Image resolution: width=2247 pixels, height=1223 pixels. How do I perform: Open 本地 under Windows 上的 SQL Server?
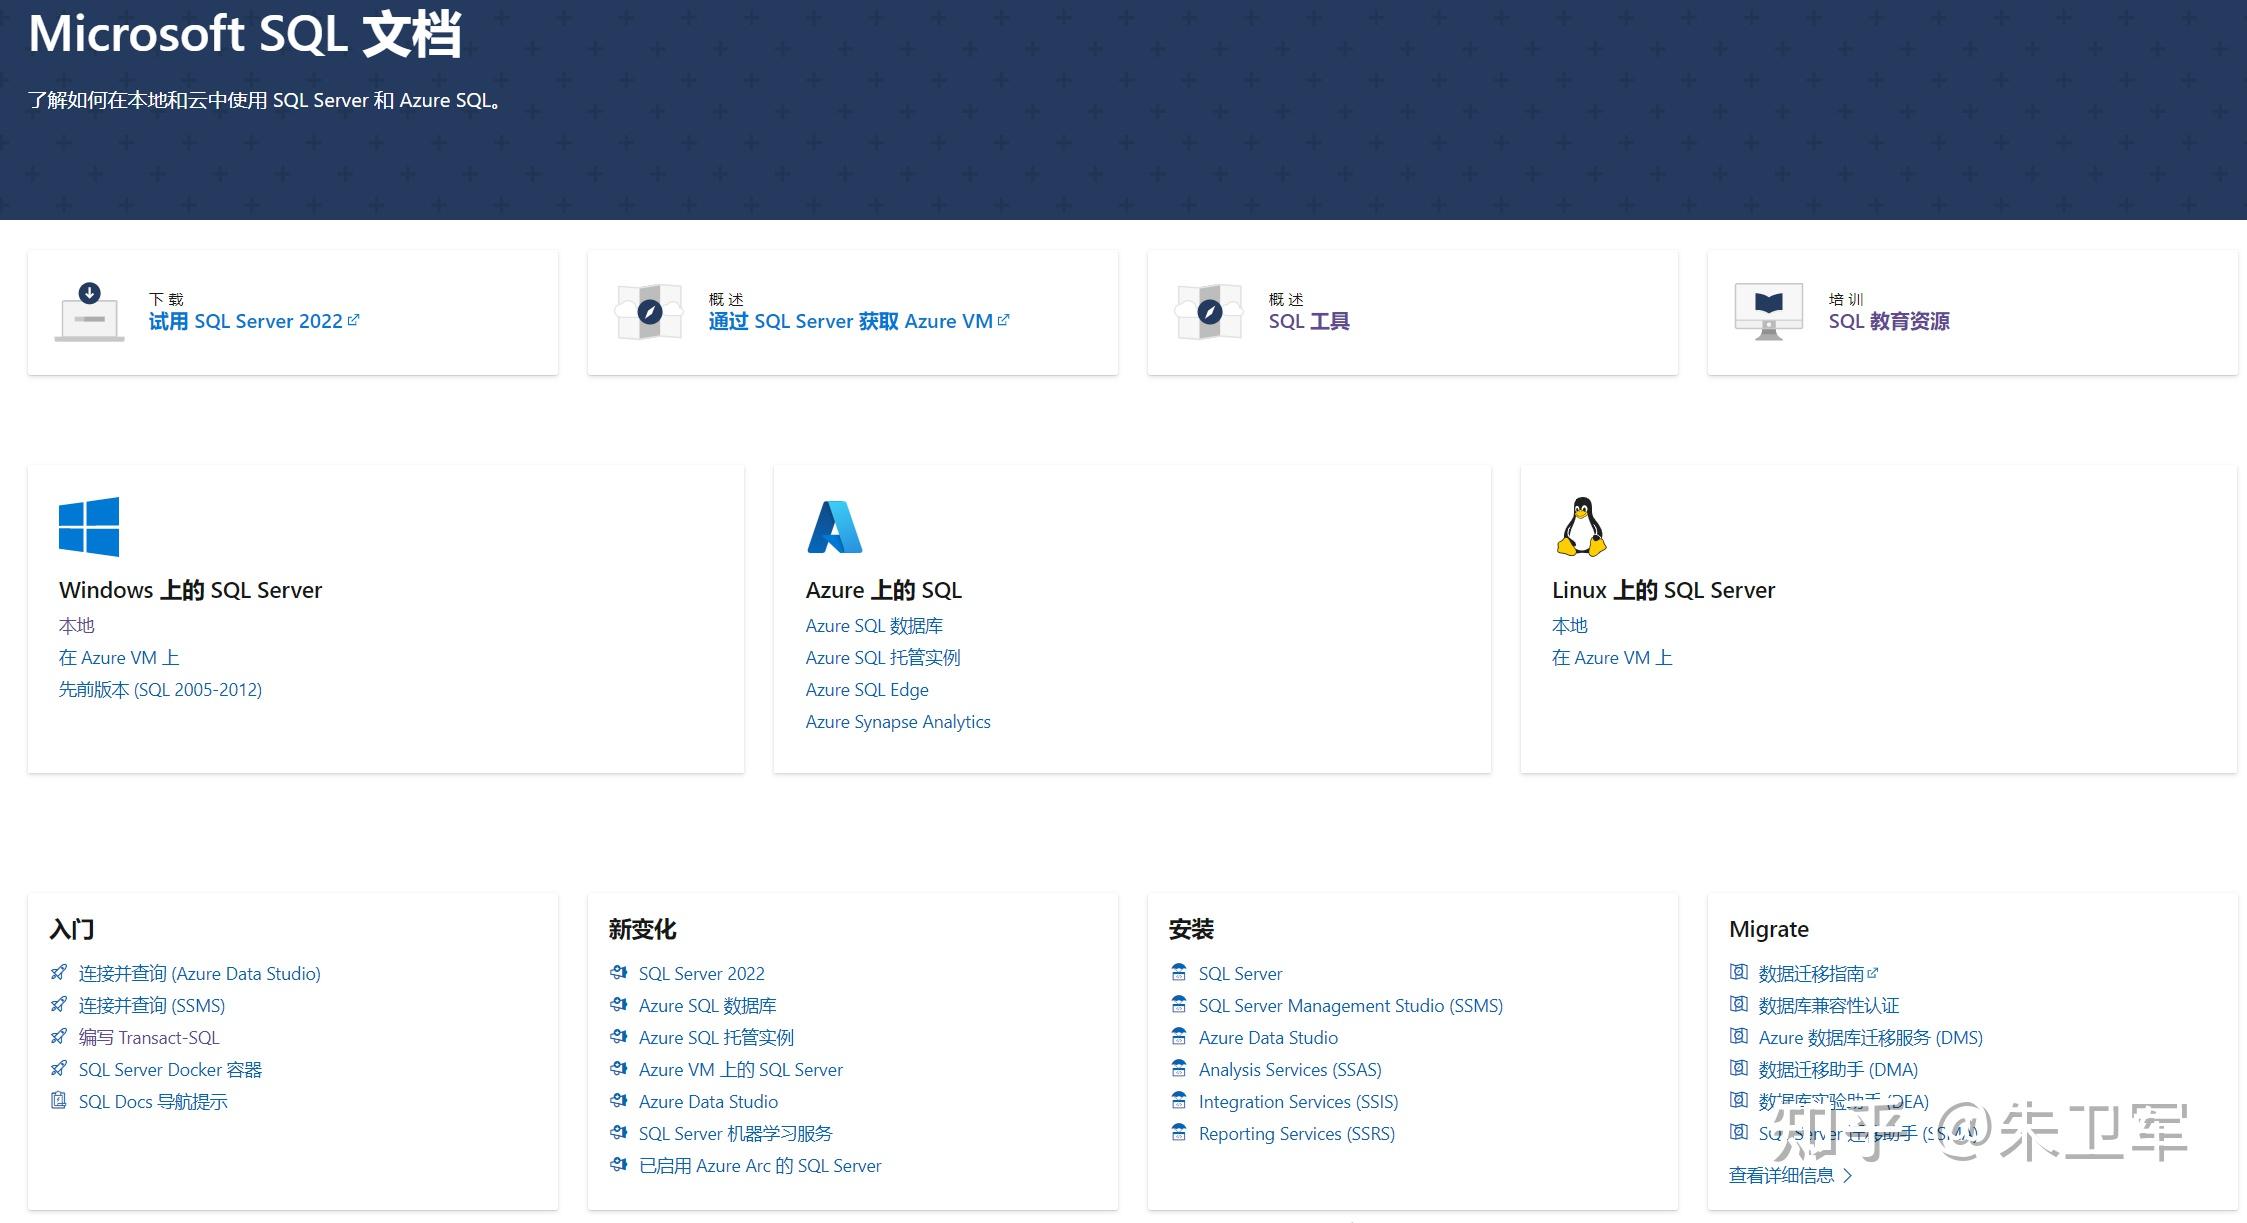[77, 626]
